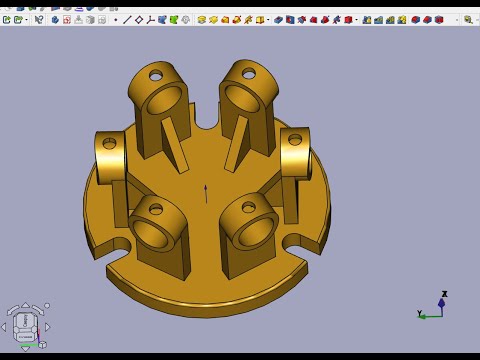Click the navigation cube's upper face

25,321
